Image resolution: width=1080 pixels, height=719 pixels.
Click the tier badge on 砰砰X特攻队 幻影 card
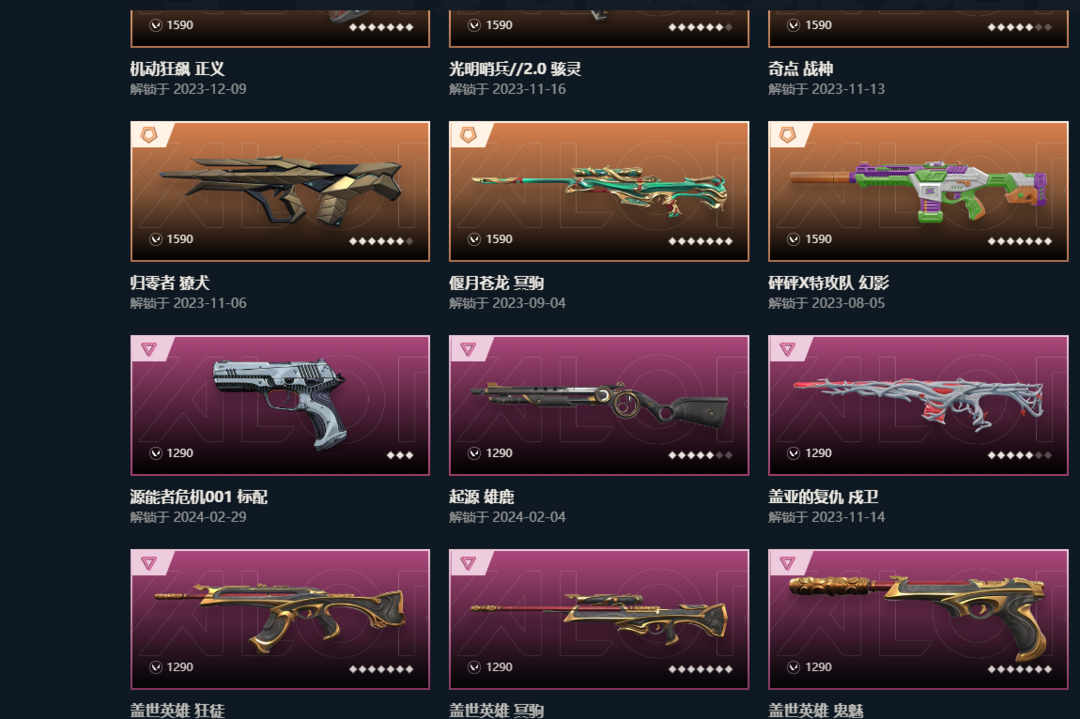787,134
